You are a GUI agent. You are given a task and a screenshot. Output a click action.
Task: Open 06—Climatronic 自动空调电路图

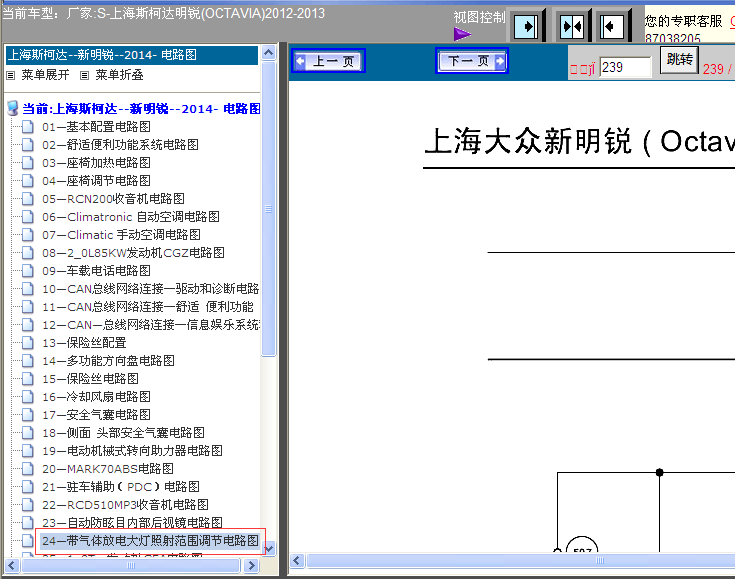point(130,217)
